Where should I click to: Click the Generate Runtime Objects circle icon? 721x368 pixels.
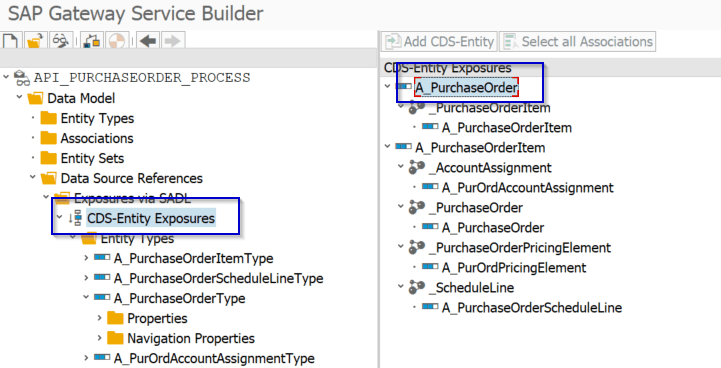pos(116,41)
